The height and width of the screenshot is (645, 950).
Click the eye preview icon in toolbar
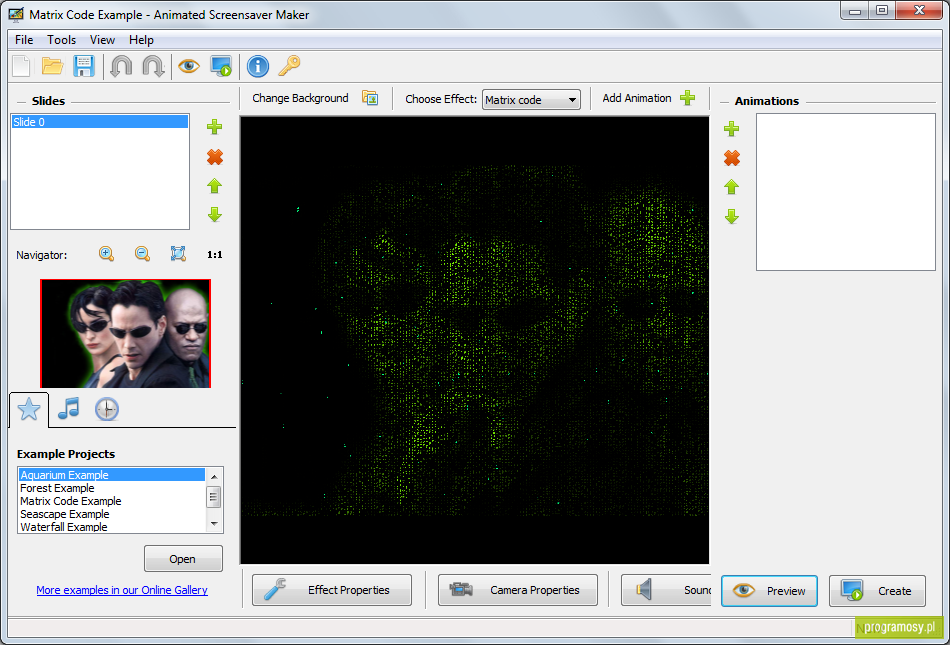pos(189,65)
